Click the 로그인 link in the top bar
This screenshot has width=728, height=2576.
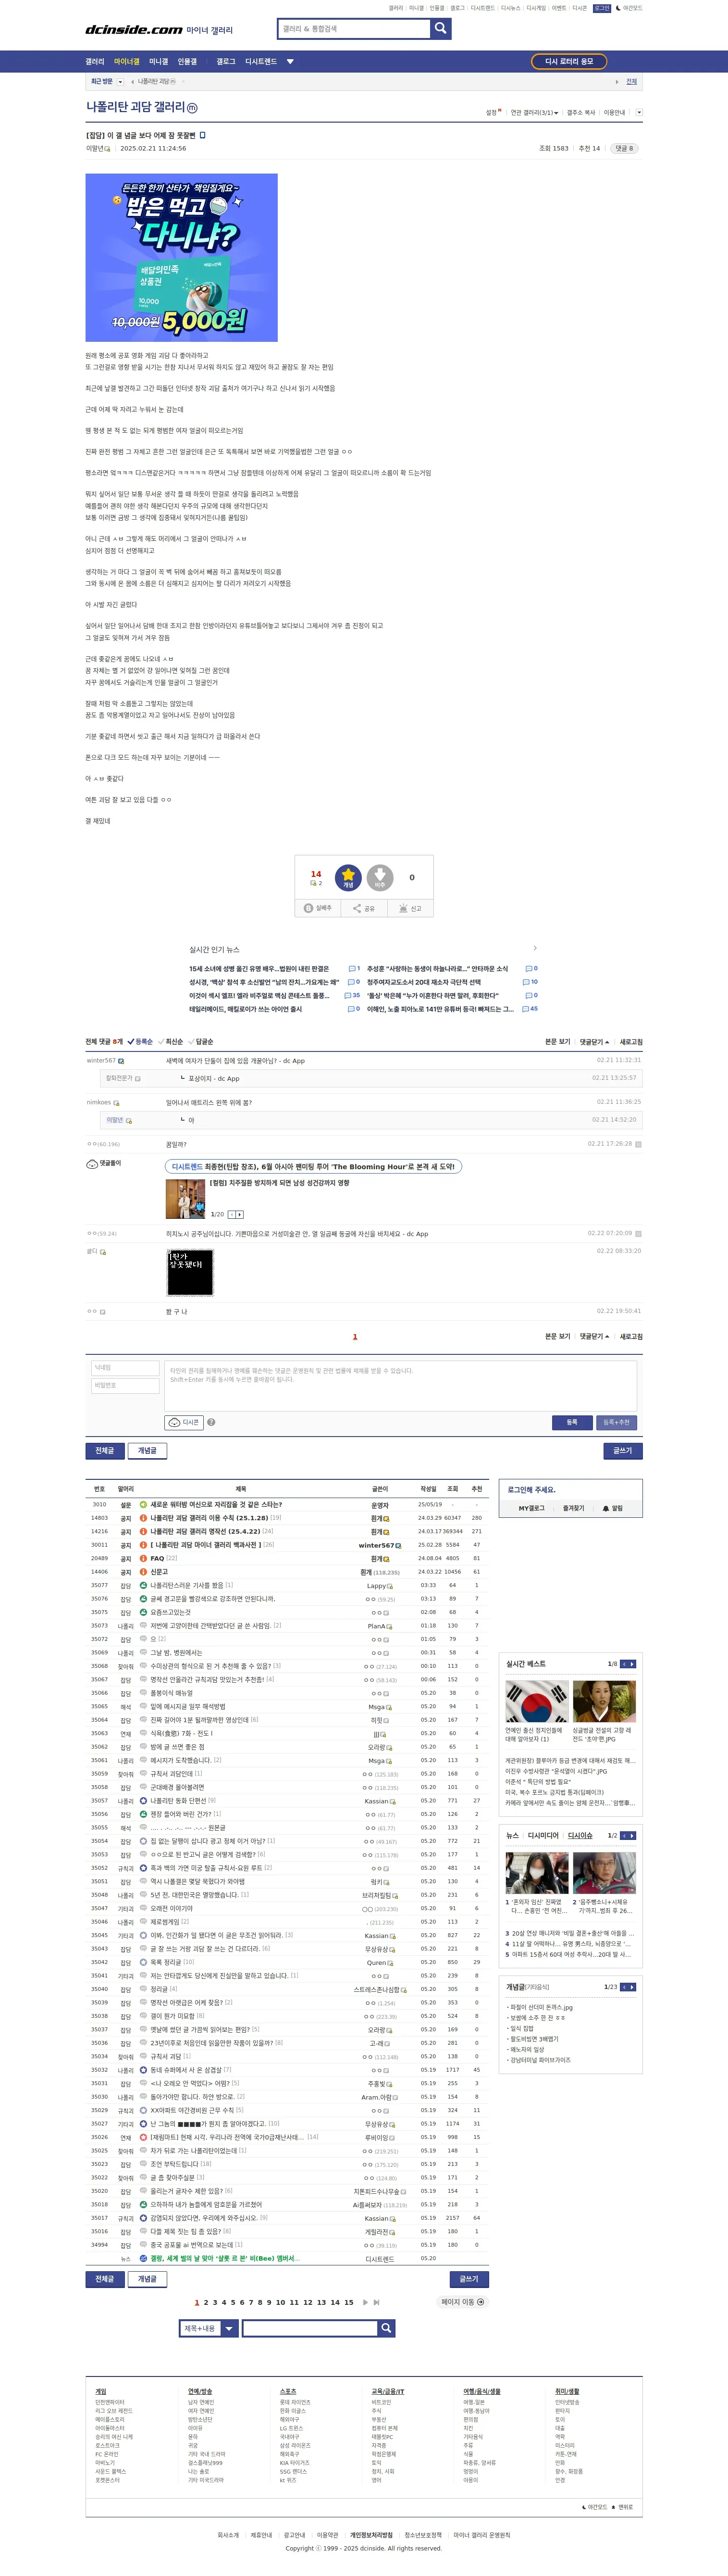(x=602, y=8)
